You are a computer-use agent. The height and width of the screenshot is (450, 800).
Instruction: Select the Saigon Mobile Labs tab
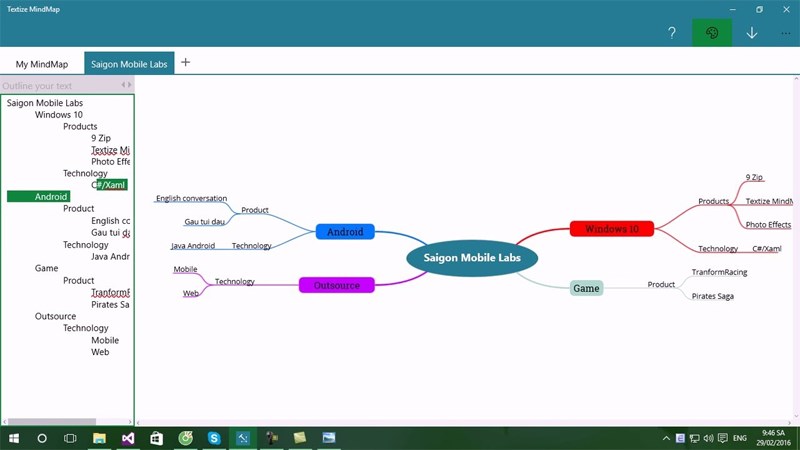click(x=129, y=63)
